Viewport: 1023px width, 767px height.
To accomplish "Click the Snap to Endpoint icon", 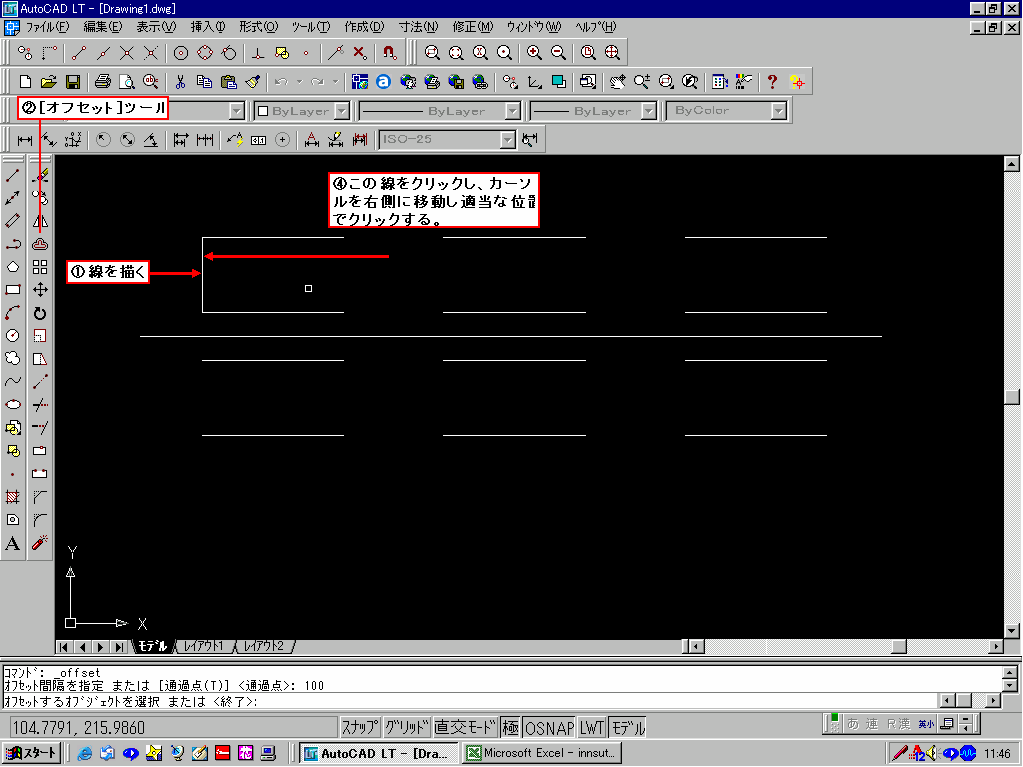I will (79, 52).
